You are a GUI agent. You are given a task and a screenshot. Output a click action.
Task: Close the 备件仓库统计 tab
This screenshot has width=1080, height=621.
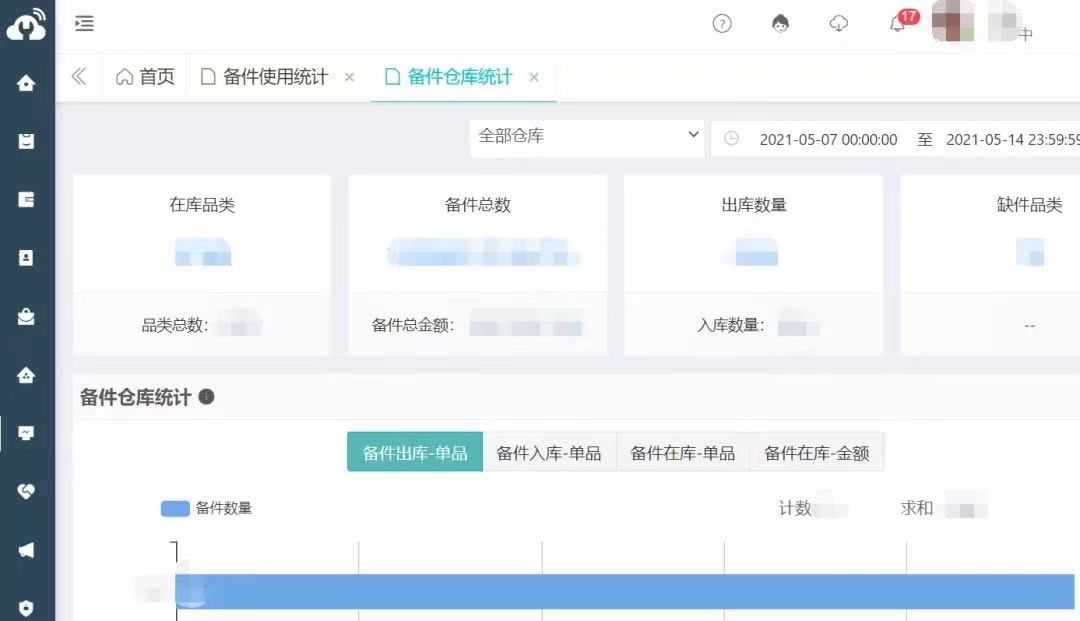[x=534, y=78]
